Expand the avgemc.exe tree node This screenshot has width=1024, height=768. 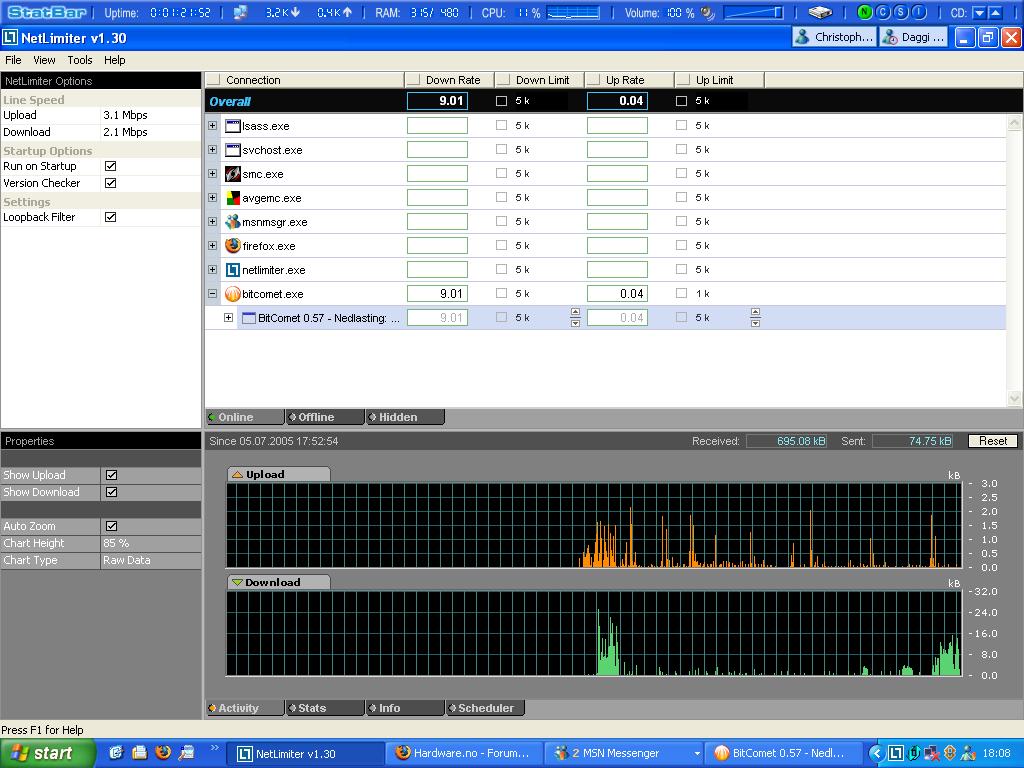click(212, 197)
